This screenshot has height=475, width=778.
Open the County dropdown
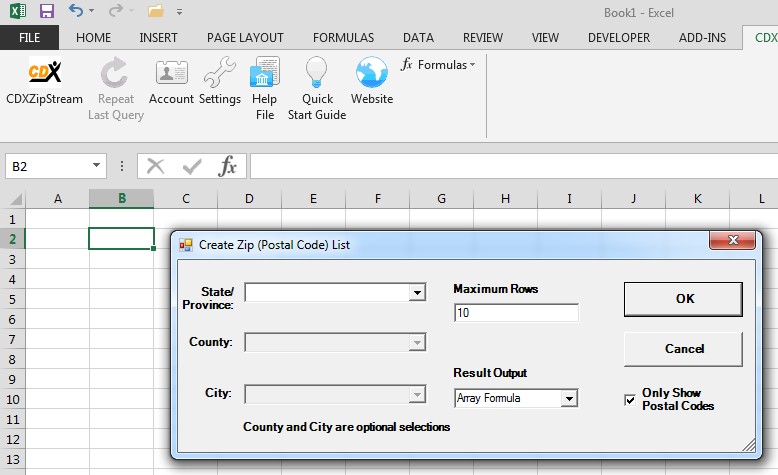point(417,342)
